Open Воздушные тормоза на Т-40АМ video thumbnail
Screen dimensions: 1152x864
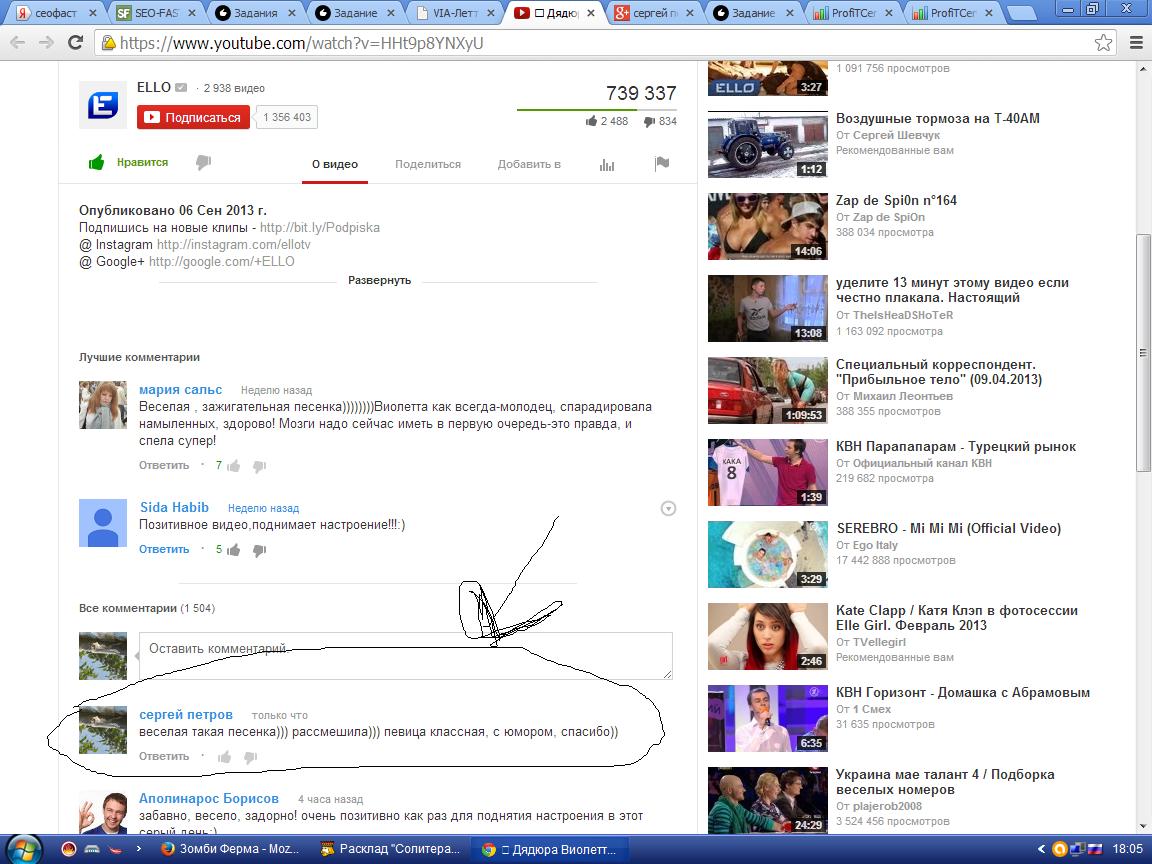[x=768, y=145]
